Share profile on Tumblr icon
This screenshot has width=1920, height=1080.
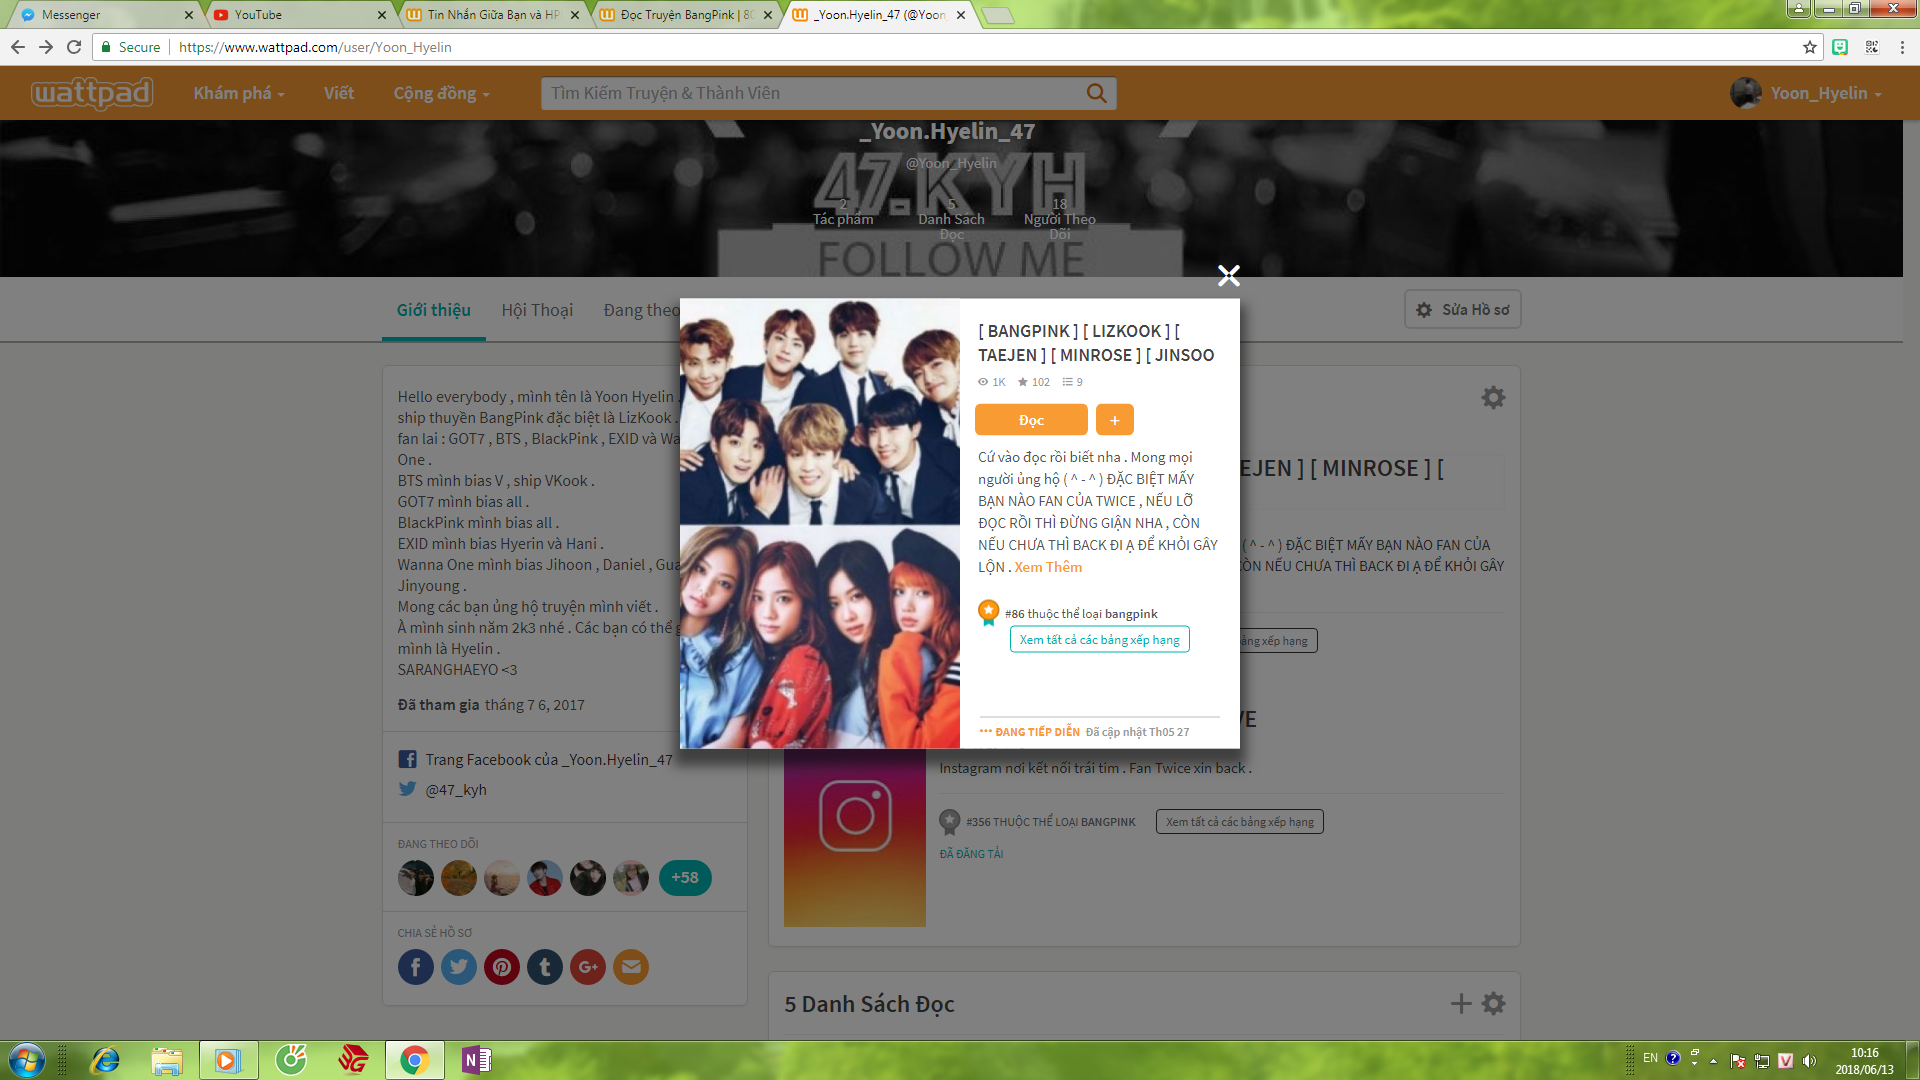545,967
